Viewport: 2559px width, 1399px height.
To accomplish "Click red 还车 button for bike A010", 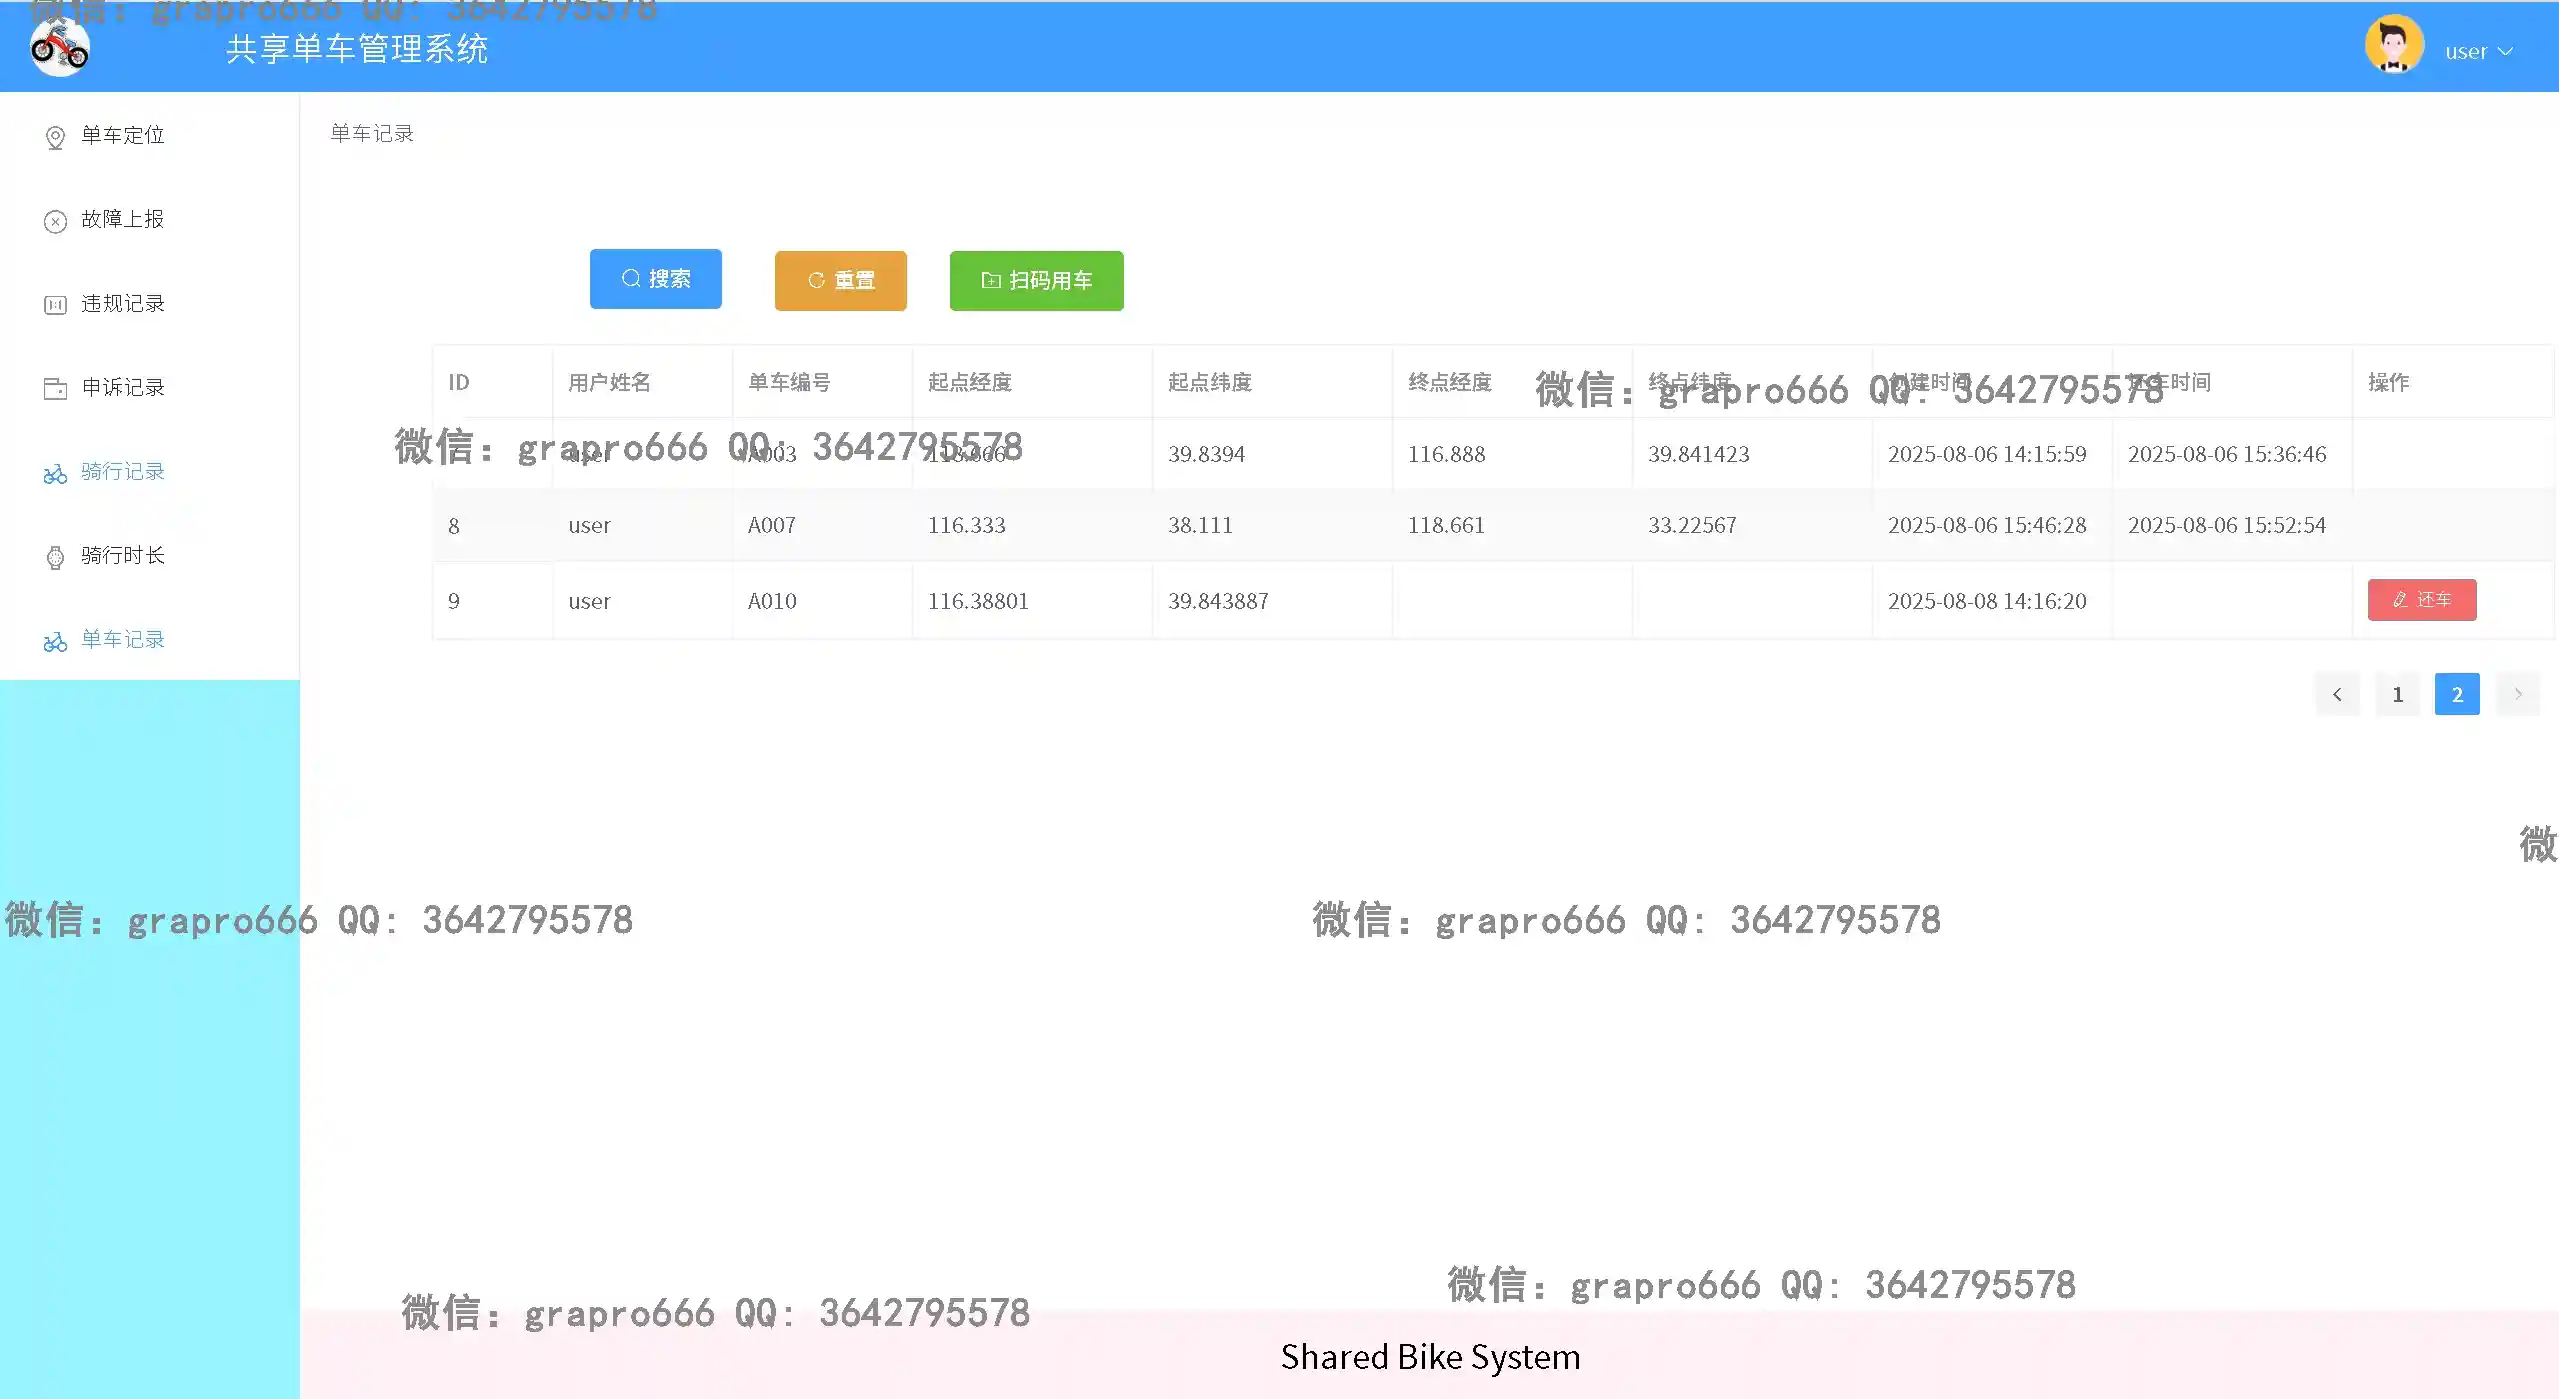I will click(2421, 600).
